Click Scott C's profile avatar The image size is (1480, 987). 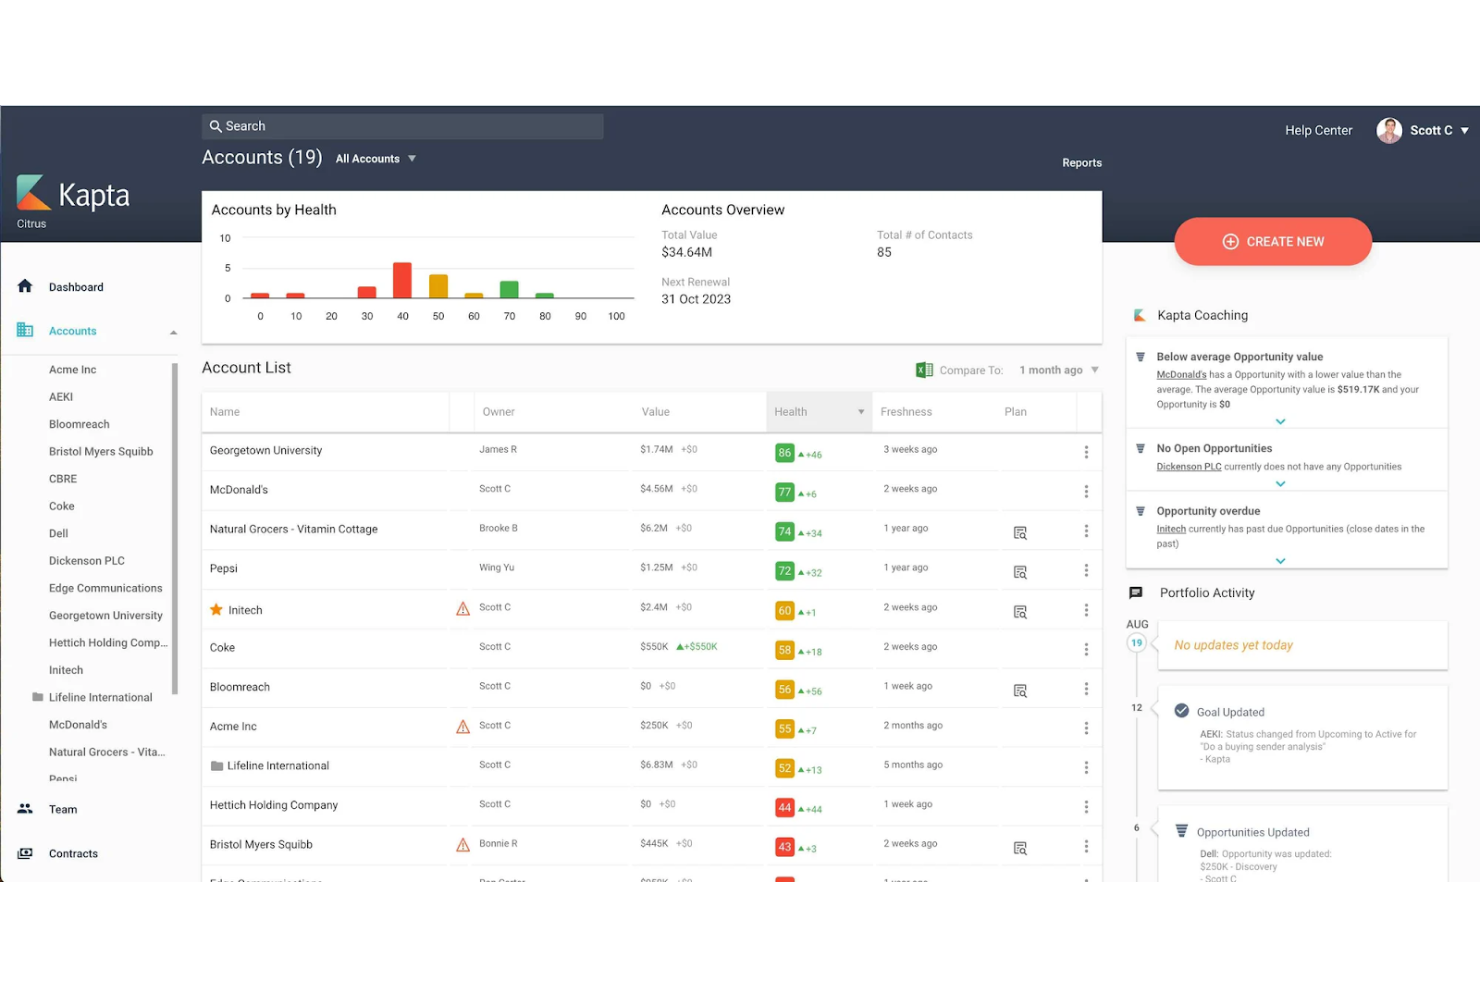coord(1389,130)
